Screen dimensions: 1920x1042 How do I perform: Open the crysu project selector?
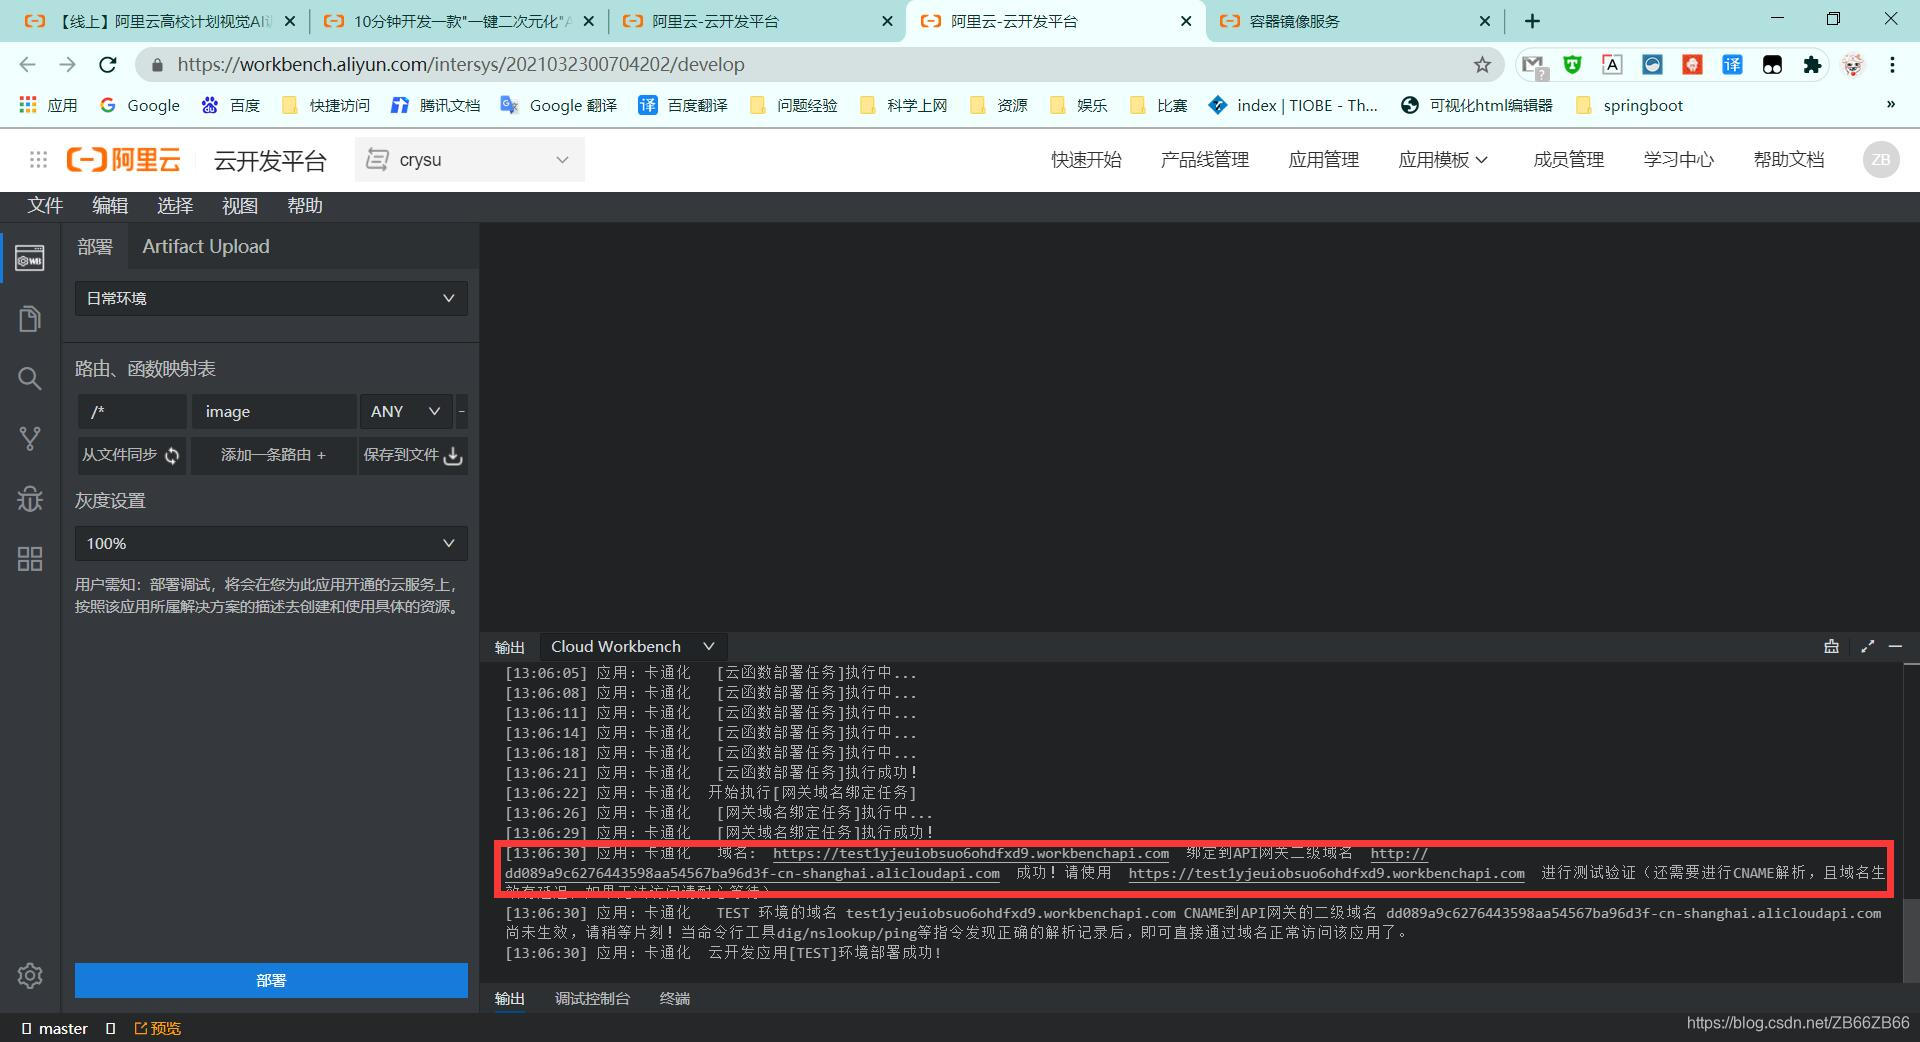469,159
